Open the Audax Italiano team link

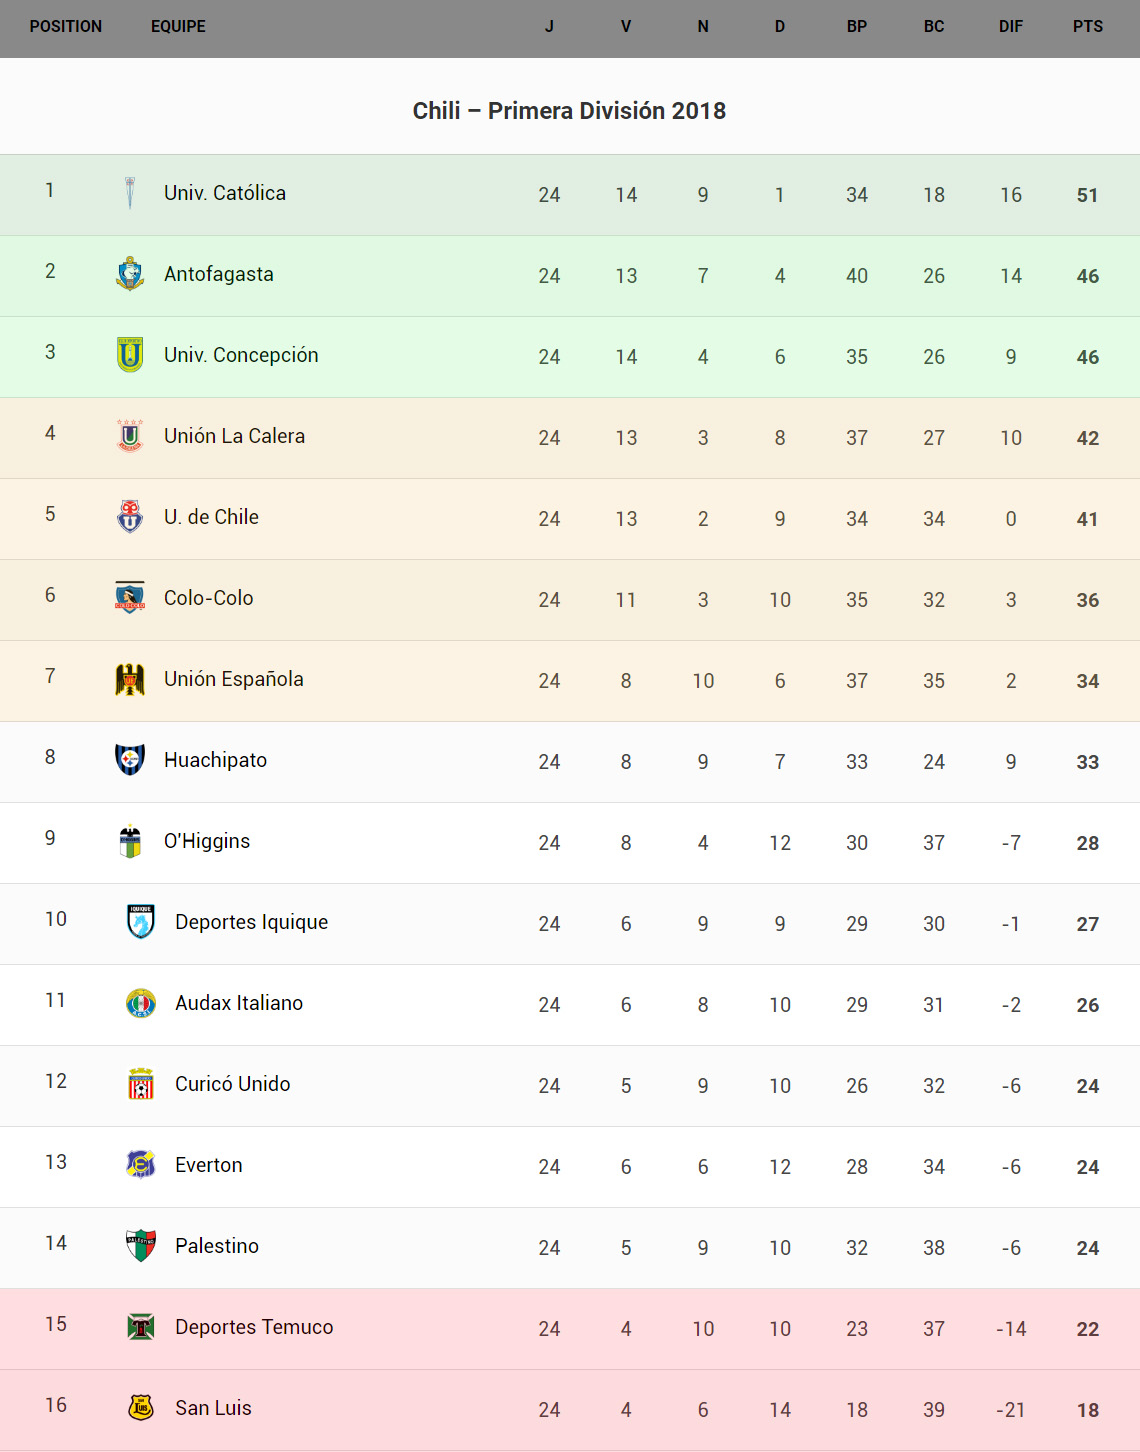pyautogui.click(x=239, y=1003)
